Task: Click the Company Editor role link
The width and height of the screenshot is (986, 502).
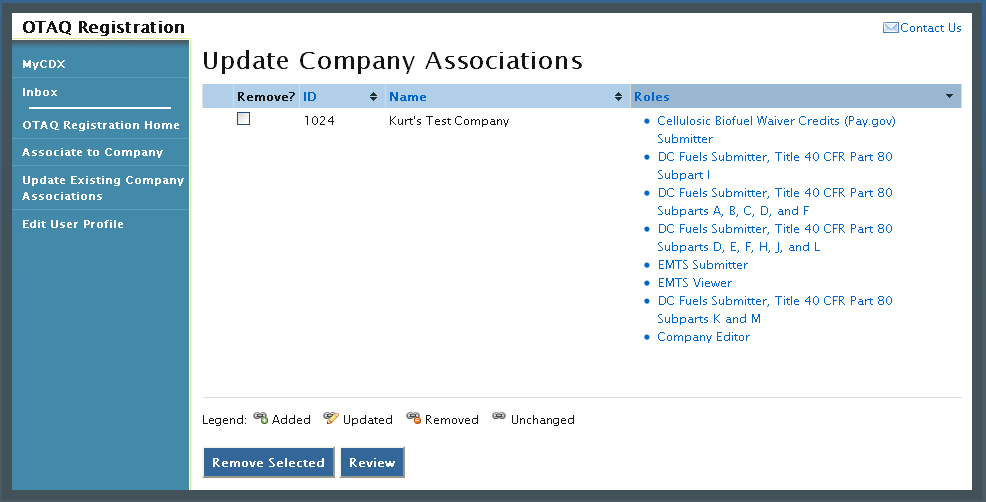Action: (x=703, y=337)
